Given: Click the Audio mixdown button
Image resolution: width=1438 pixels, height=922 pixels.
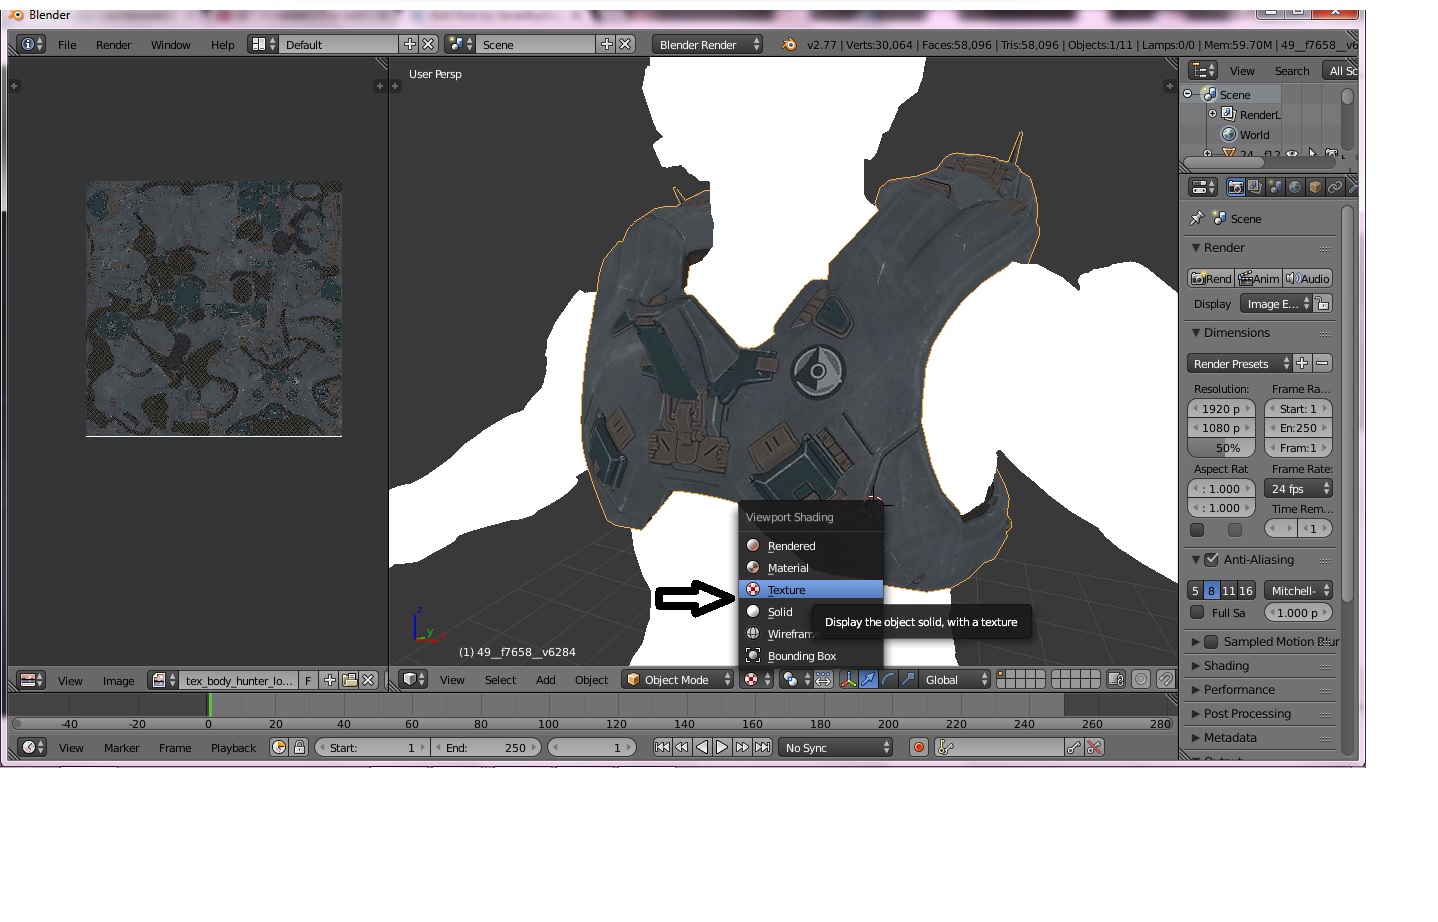Looking at the screenshot, I should coord(1308,278).
